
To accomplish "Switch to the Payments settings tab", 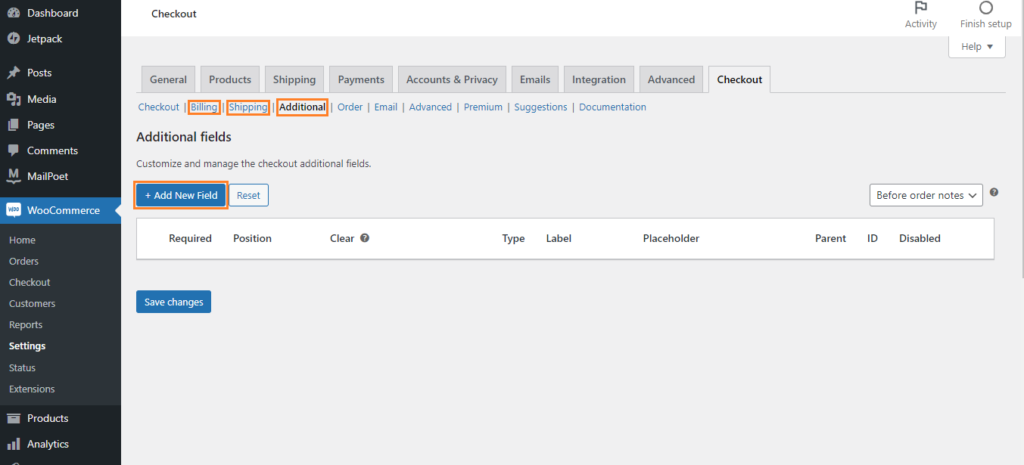I will click(x=361, y=79).
